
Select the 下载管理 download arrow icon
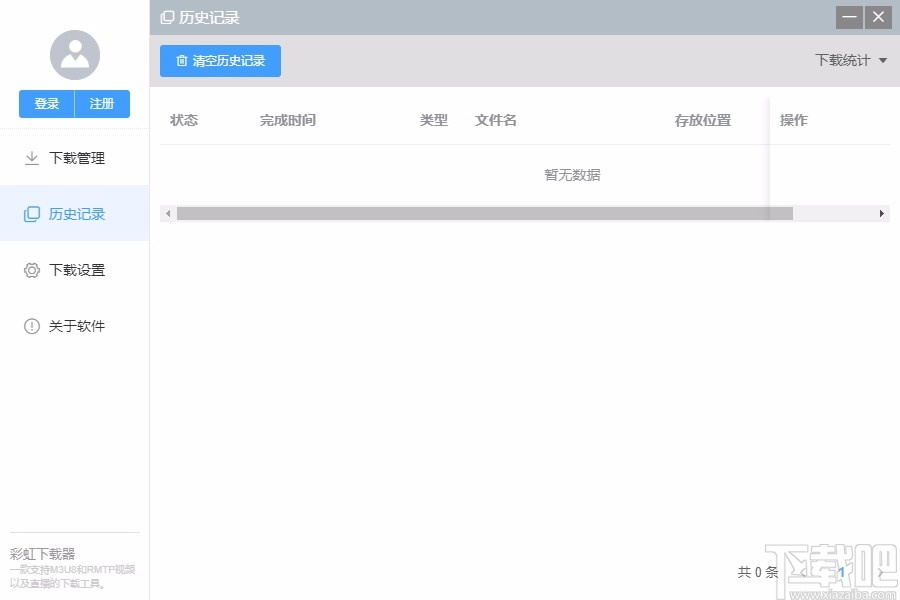click(x=30, y=157)
